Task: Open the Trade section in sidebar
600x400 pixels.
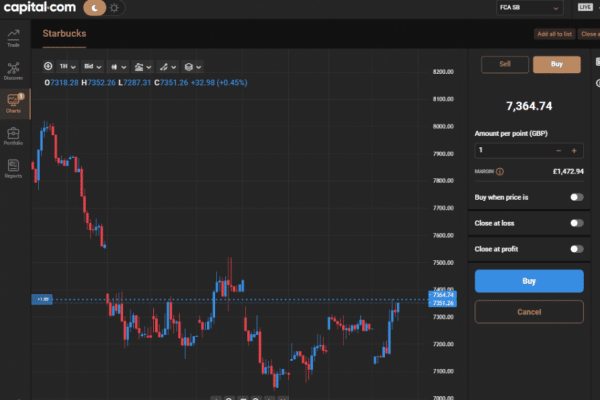Action: click(13, 38)
